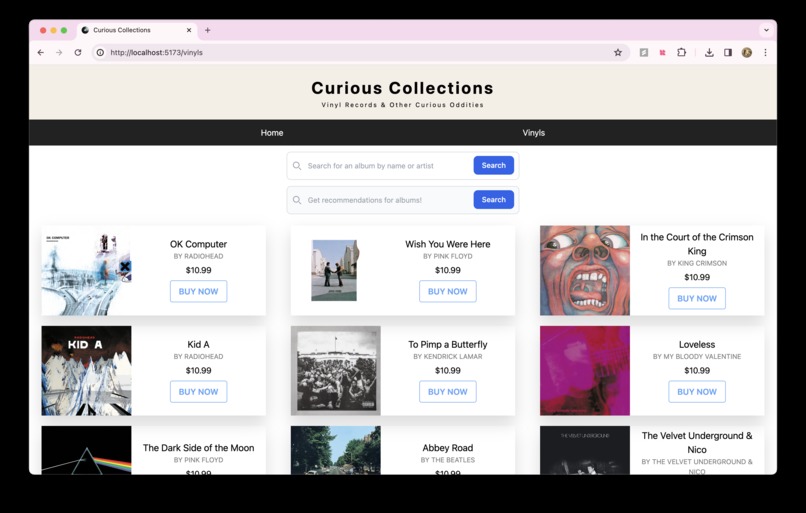Open the site information icon in the address bar
The height and width of the screenshot is (513, 806).
pyautogui.click(x=100, y=52)
